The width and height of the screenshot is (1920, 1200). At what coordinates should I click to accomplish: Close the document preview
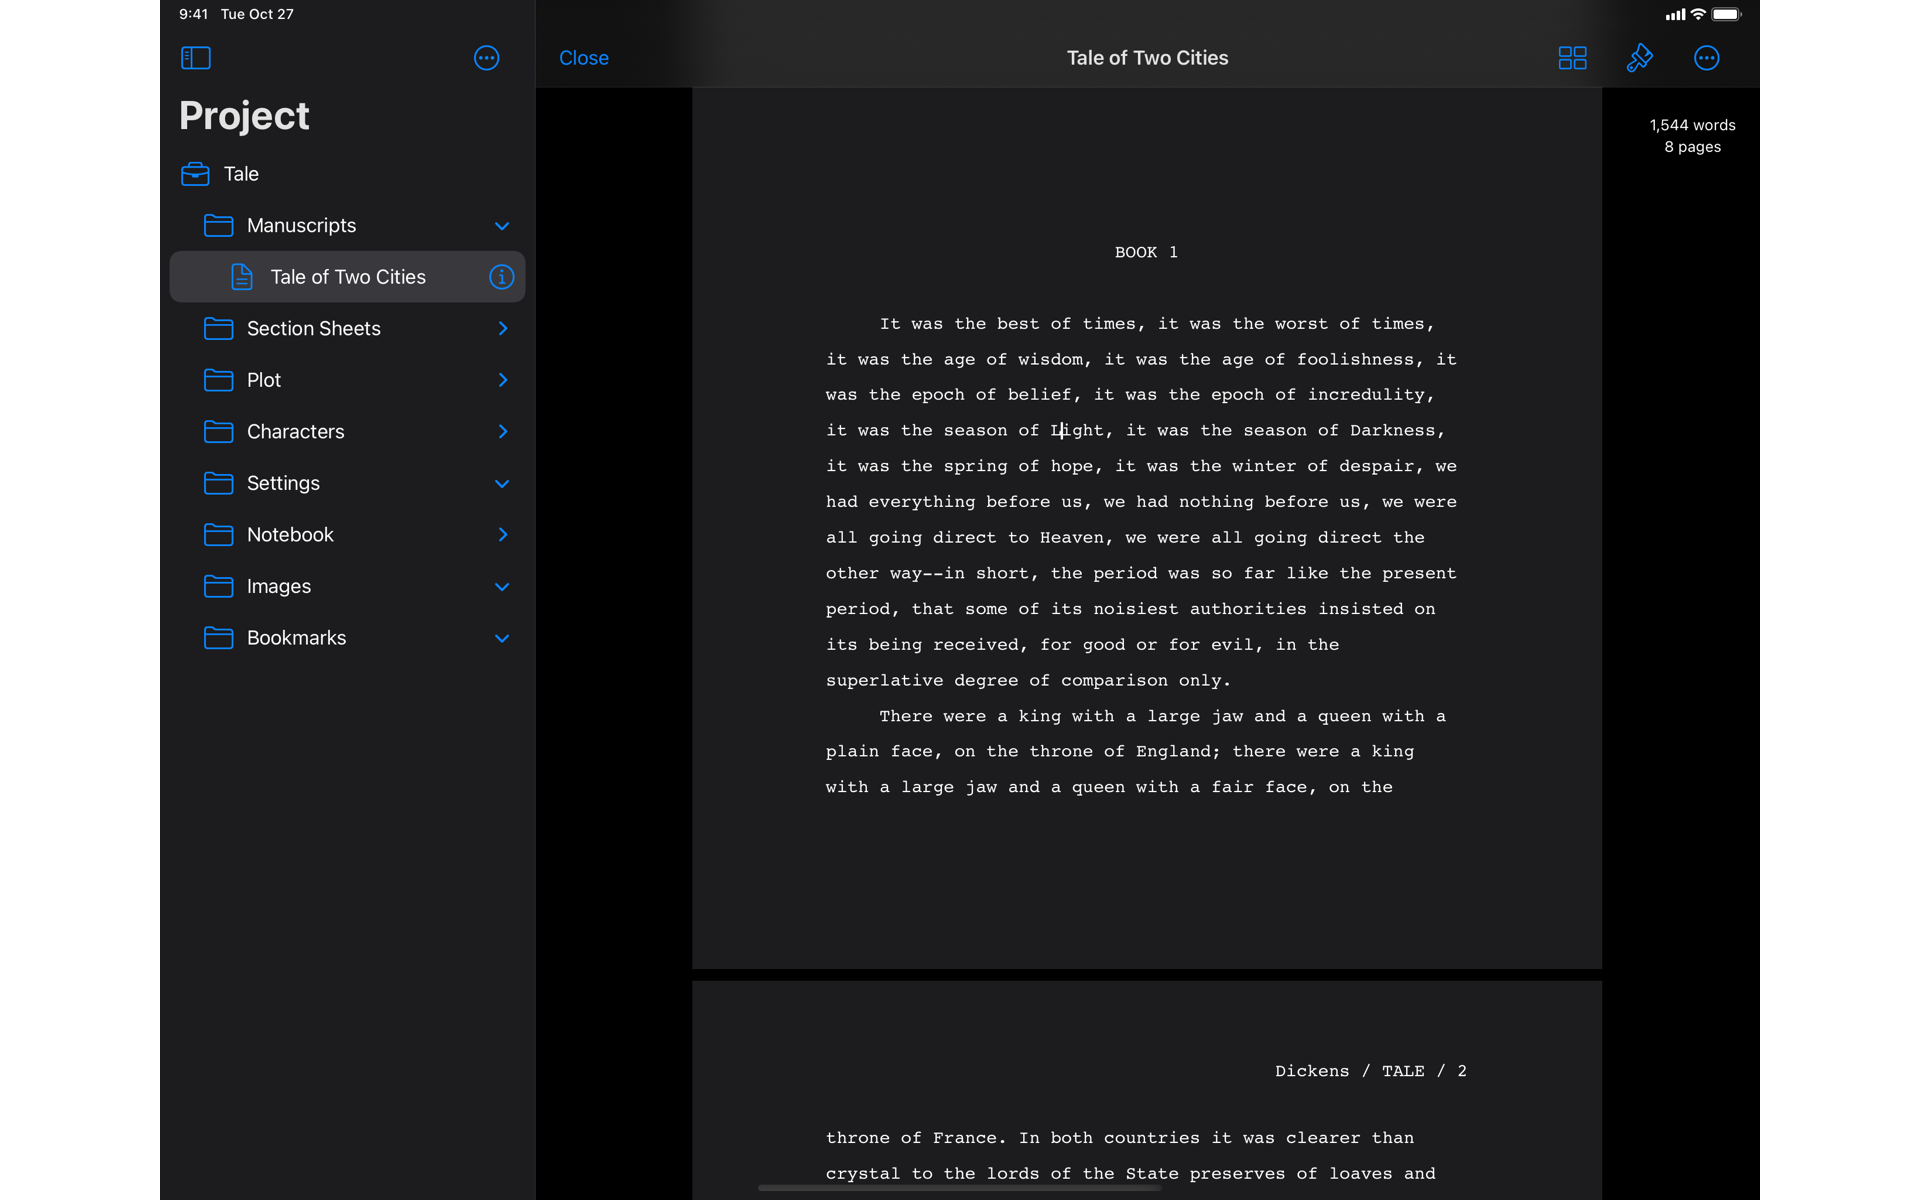point(584,58)
